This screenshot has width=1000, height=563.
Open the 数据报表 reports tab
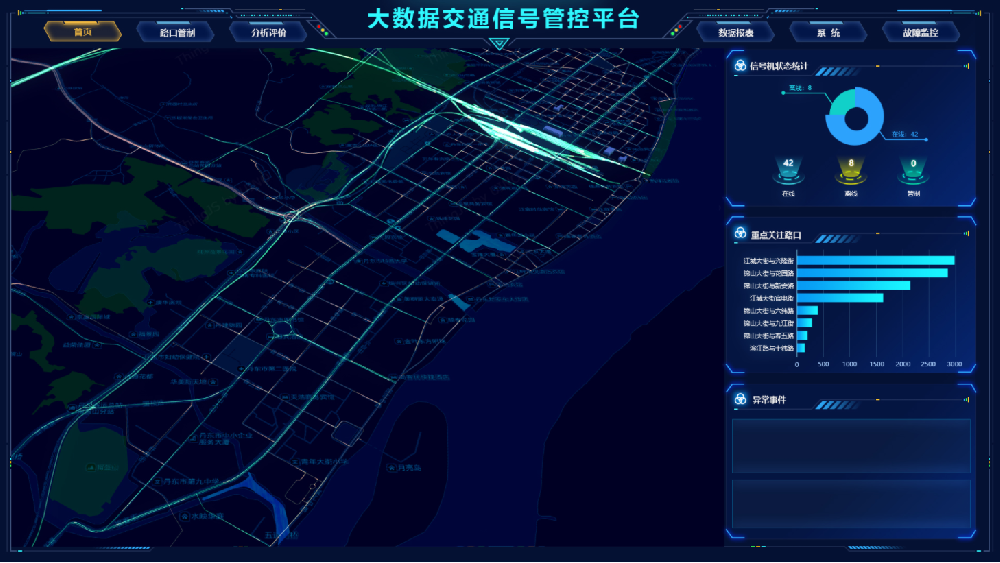[x=735, y=32]
